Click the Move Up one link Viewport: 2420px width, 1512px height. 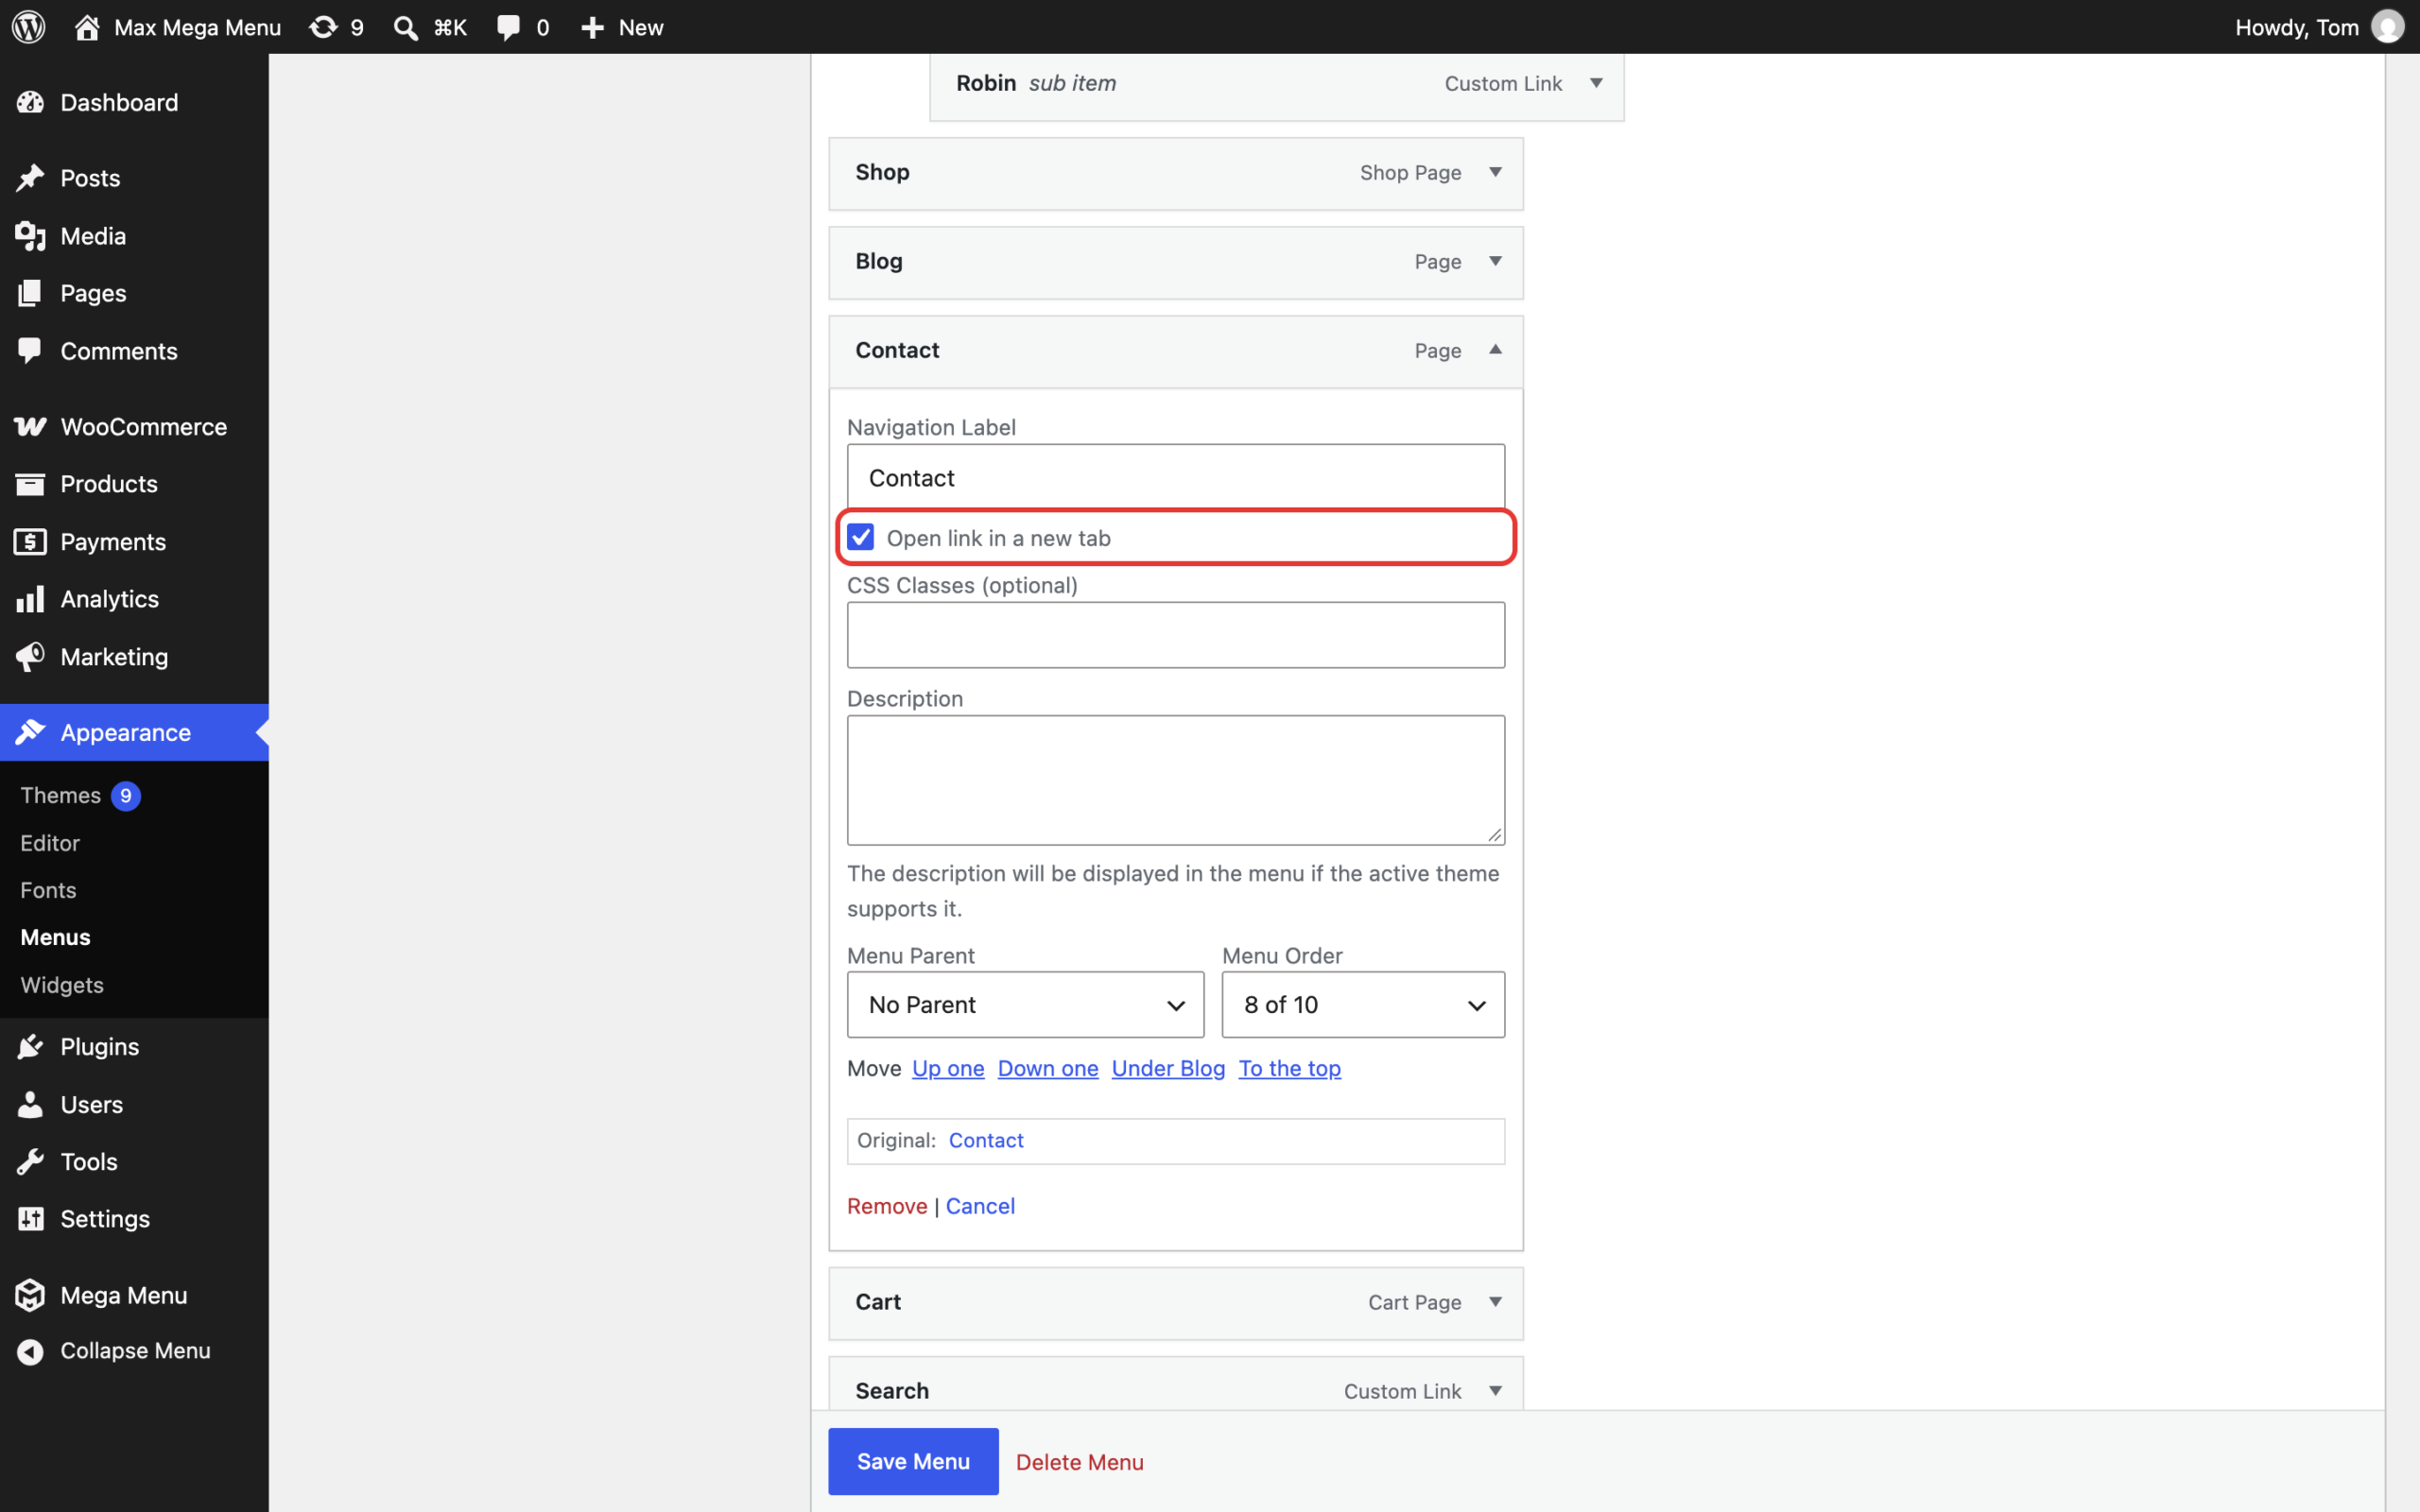(x=948, y=1068)
